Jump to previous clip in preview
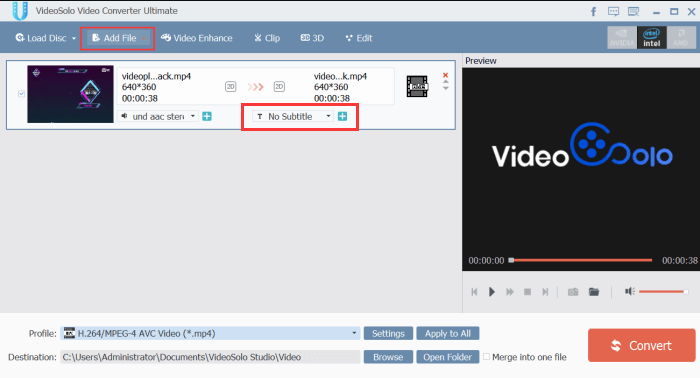The image size is (700, 378). click(x=474, y=292)
